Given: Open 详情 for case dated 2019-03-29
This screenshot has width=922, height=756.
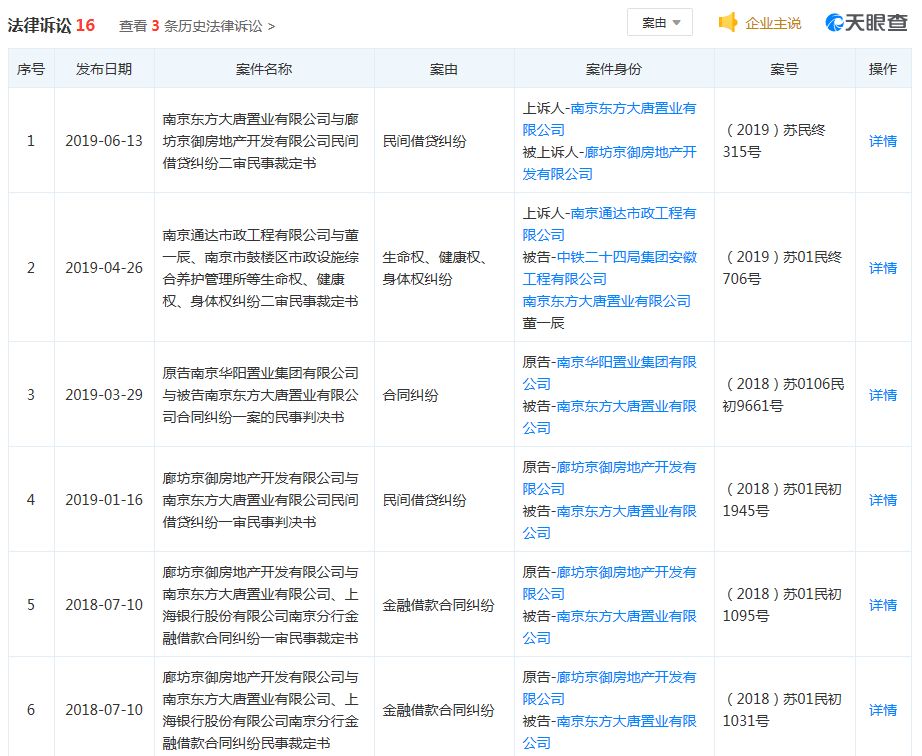Looking at the screenshot, I should pos(881,395).
